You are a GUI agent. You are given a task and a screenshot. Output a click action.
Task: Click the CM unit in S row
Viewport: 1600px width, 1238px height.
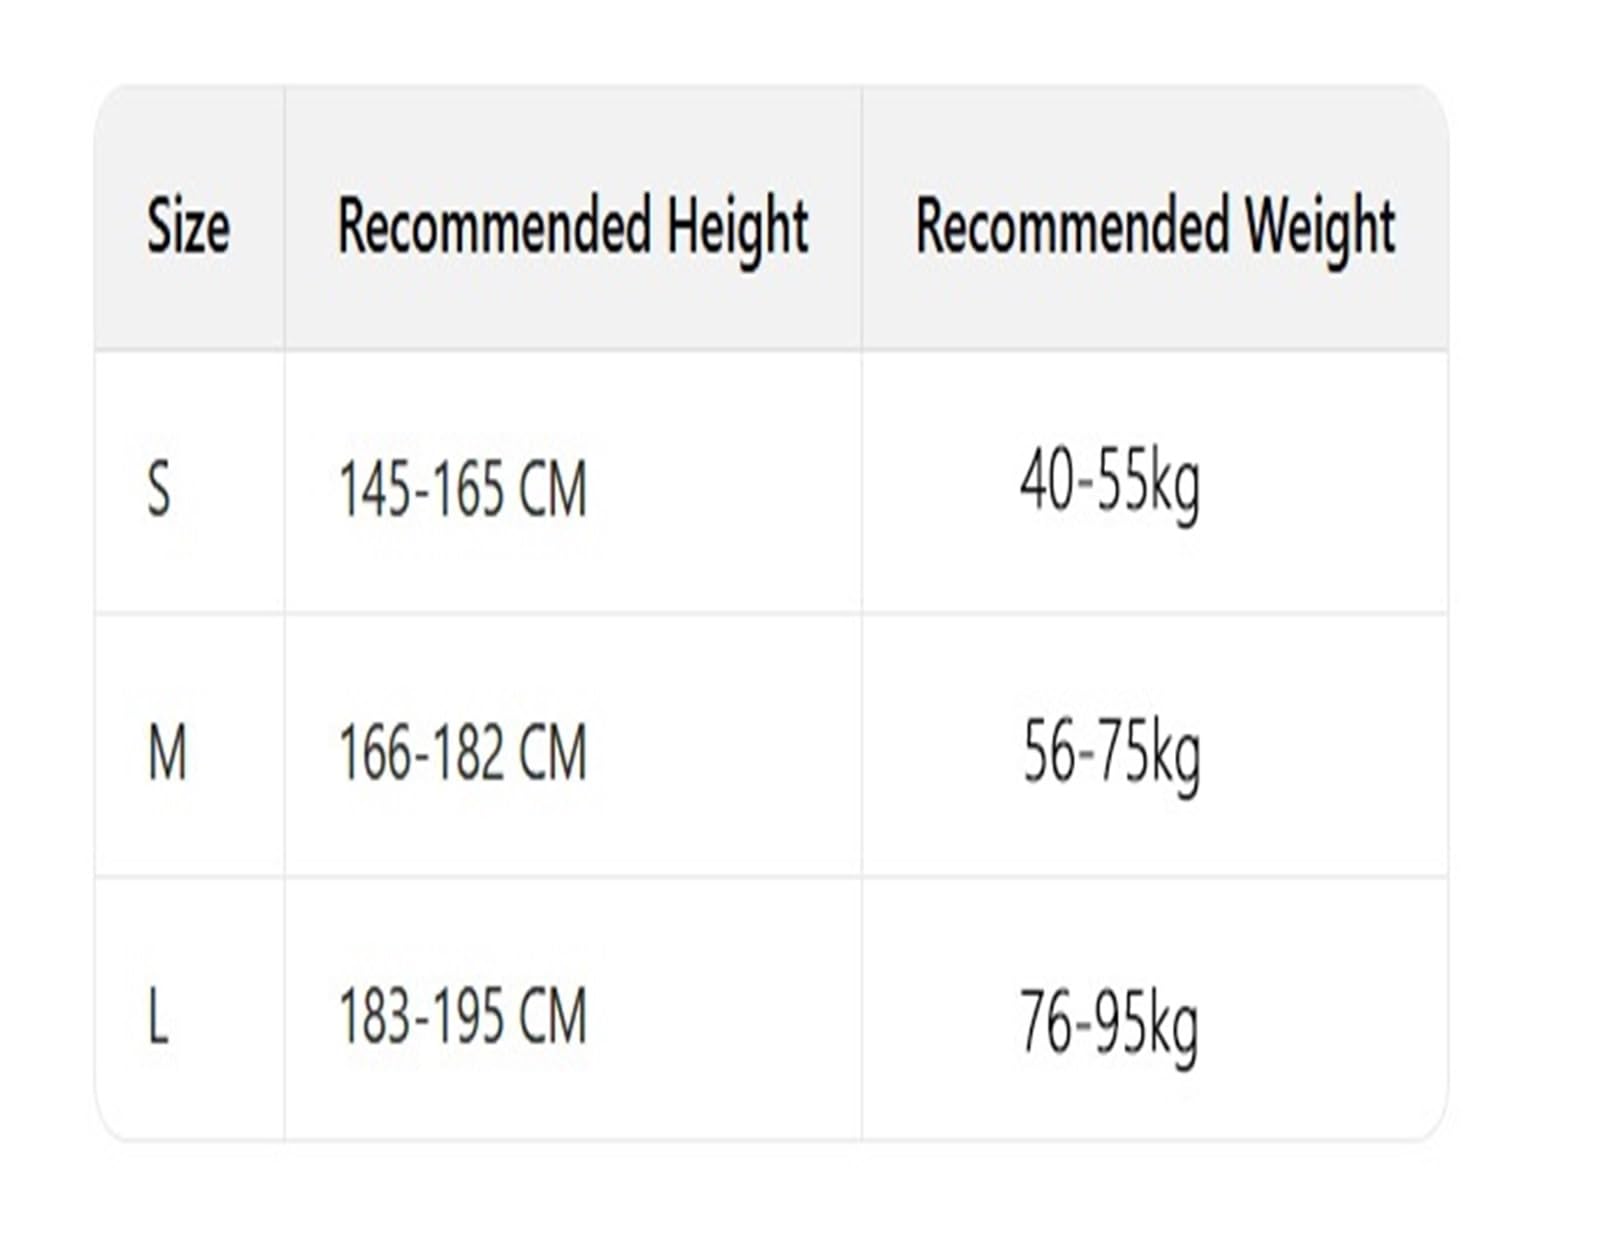coord(553,490)
